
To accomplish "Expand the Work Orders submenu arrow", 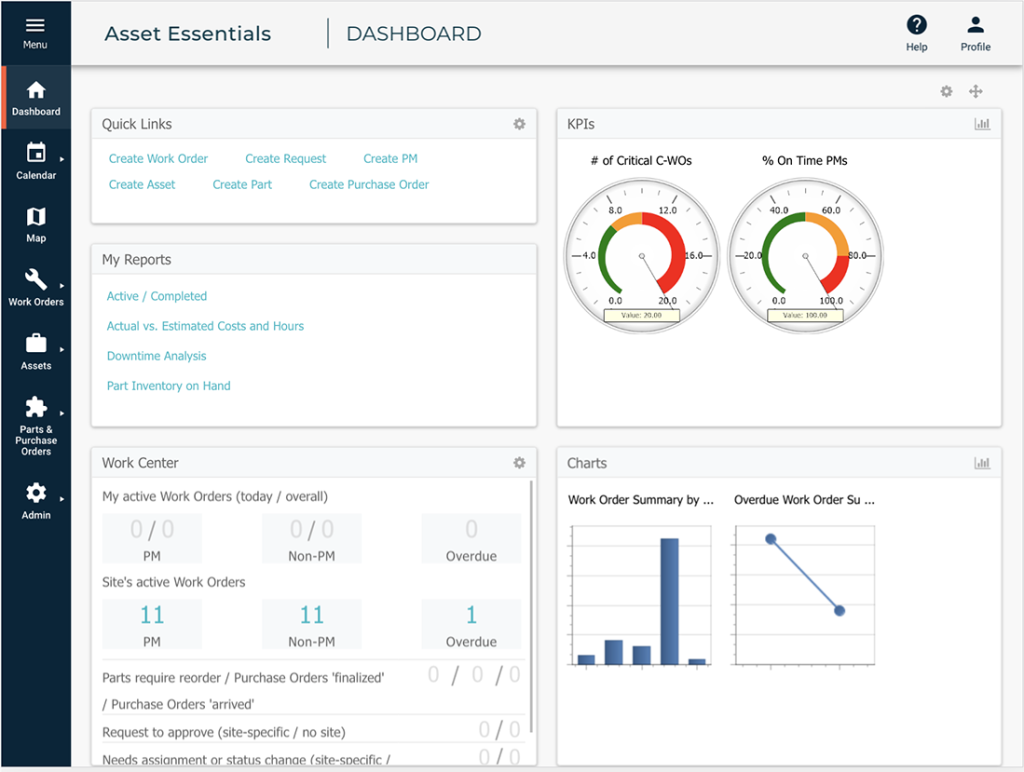I will point(62,285).
